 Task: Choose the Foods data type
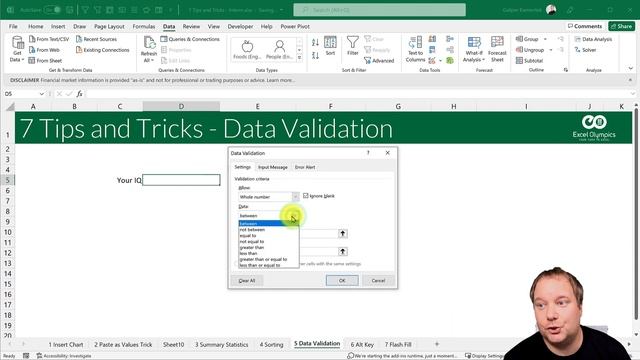pyautogui.click(x=247, y=49)
